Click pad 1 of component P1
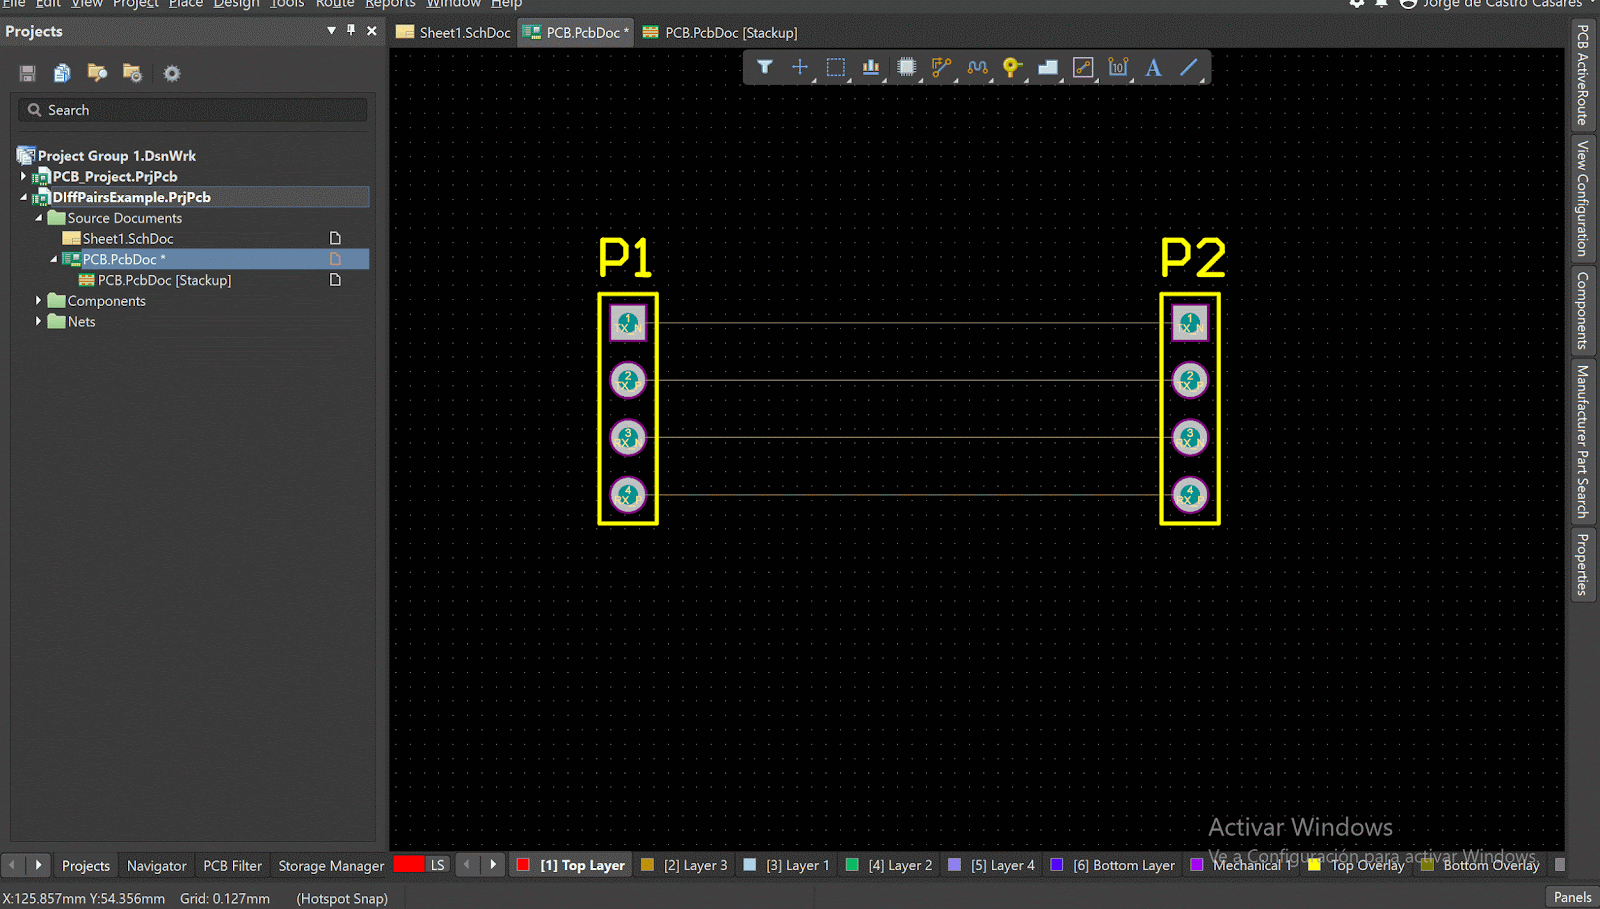 click(x=628, y=323)
